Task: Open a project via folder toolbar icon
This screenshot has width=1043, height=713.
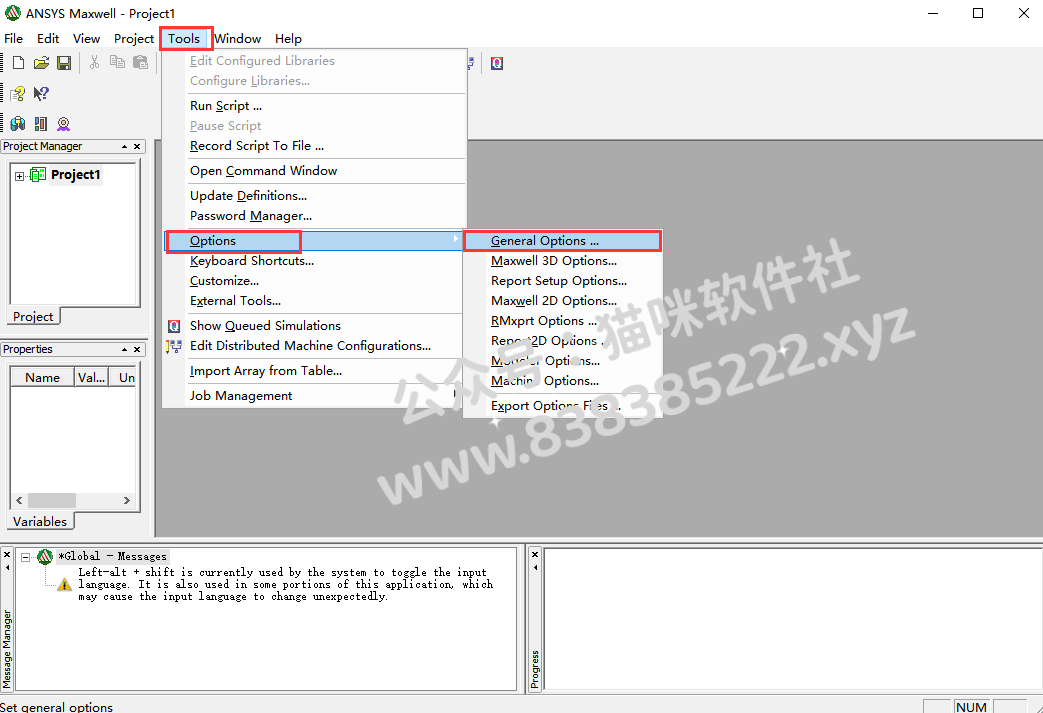Action: click(x=41, y=63)
